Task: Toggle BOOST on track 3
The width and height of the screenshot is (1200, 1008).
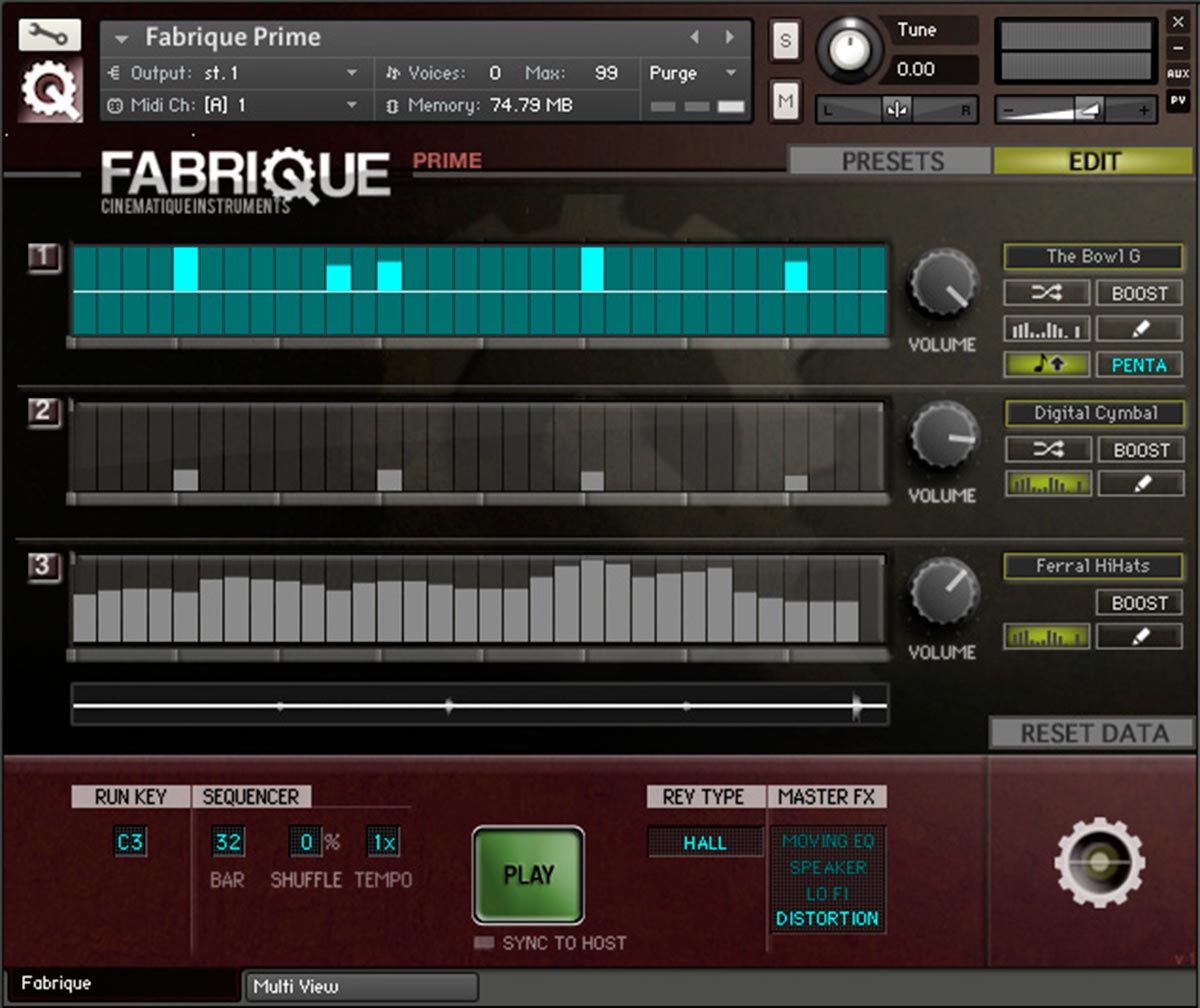Action: point(1140,603)
